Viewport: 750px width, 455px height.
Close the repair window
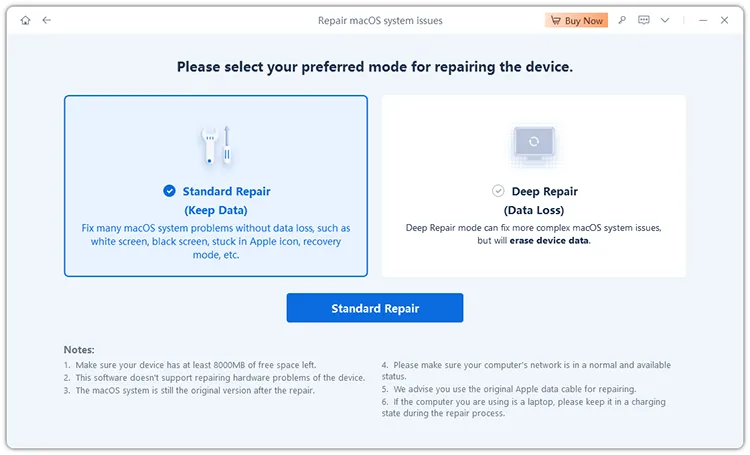tap(724, 20)
